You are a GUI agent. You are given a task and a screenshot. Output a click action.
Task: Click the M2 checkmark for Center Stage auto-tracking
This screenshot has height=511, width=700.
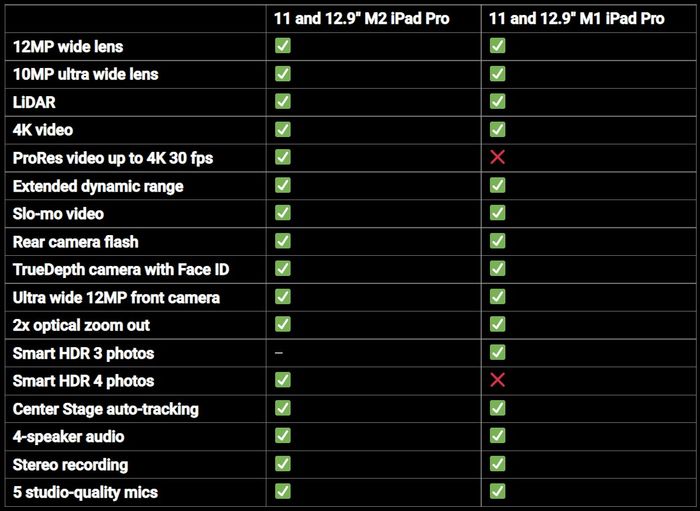(283, 408)
